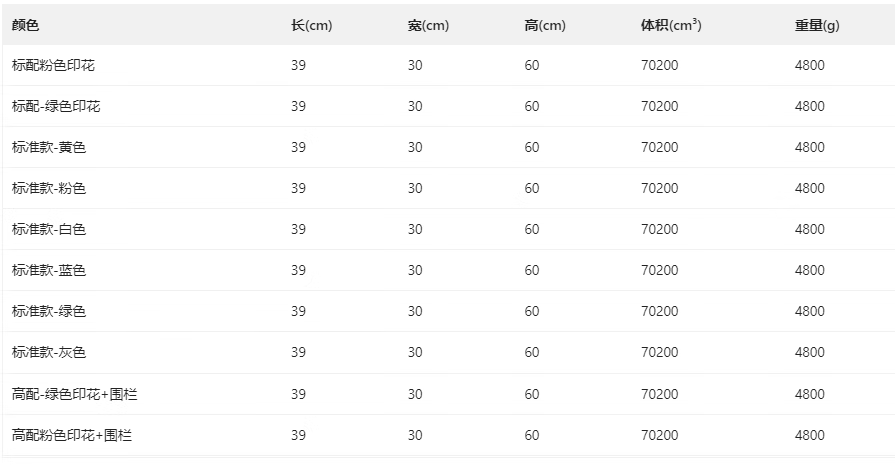Screen dimensions: 895x467
Task: Click the 长(cm) column header
Action: pyautogui.click(x=311, y=25)
